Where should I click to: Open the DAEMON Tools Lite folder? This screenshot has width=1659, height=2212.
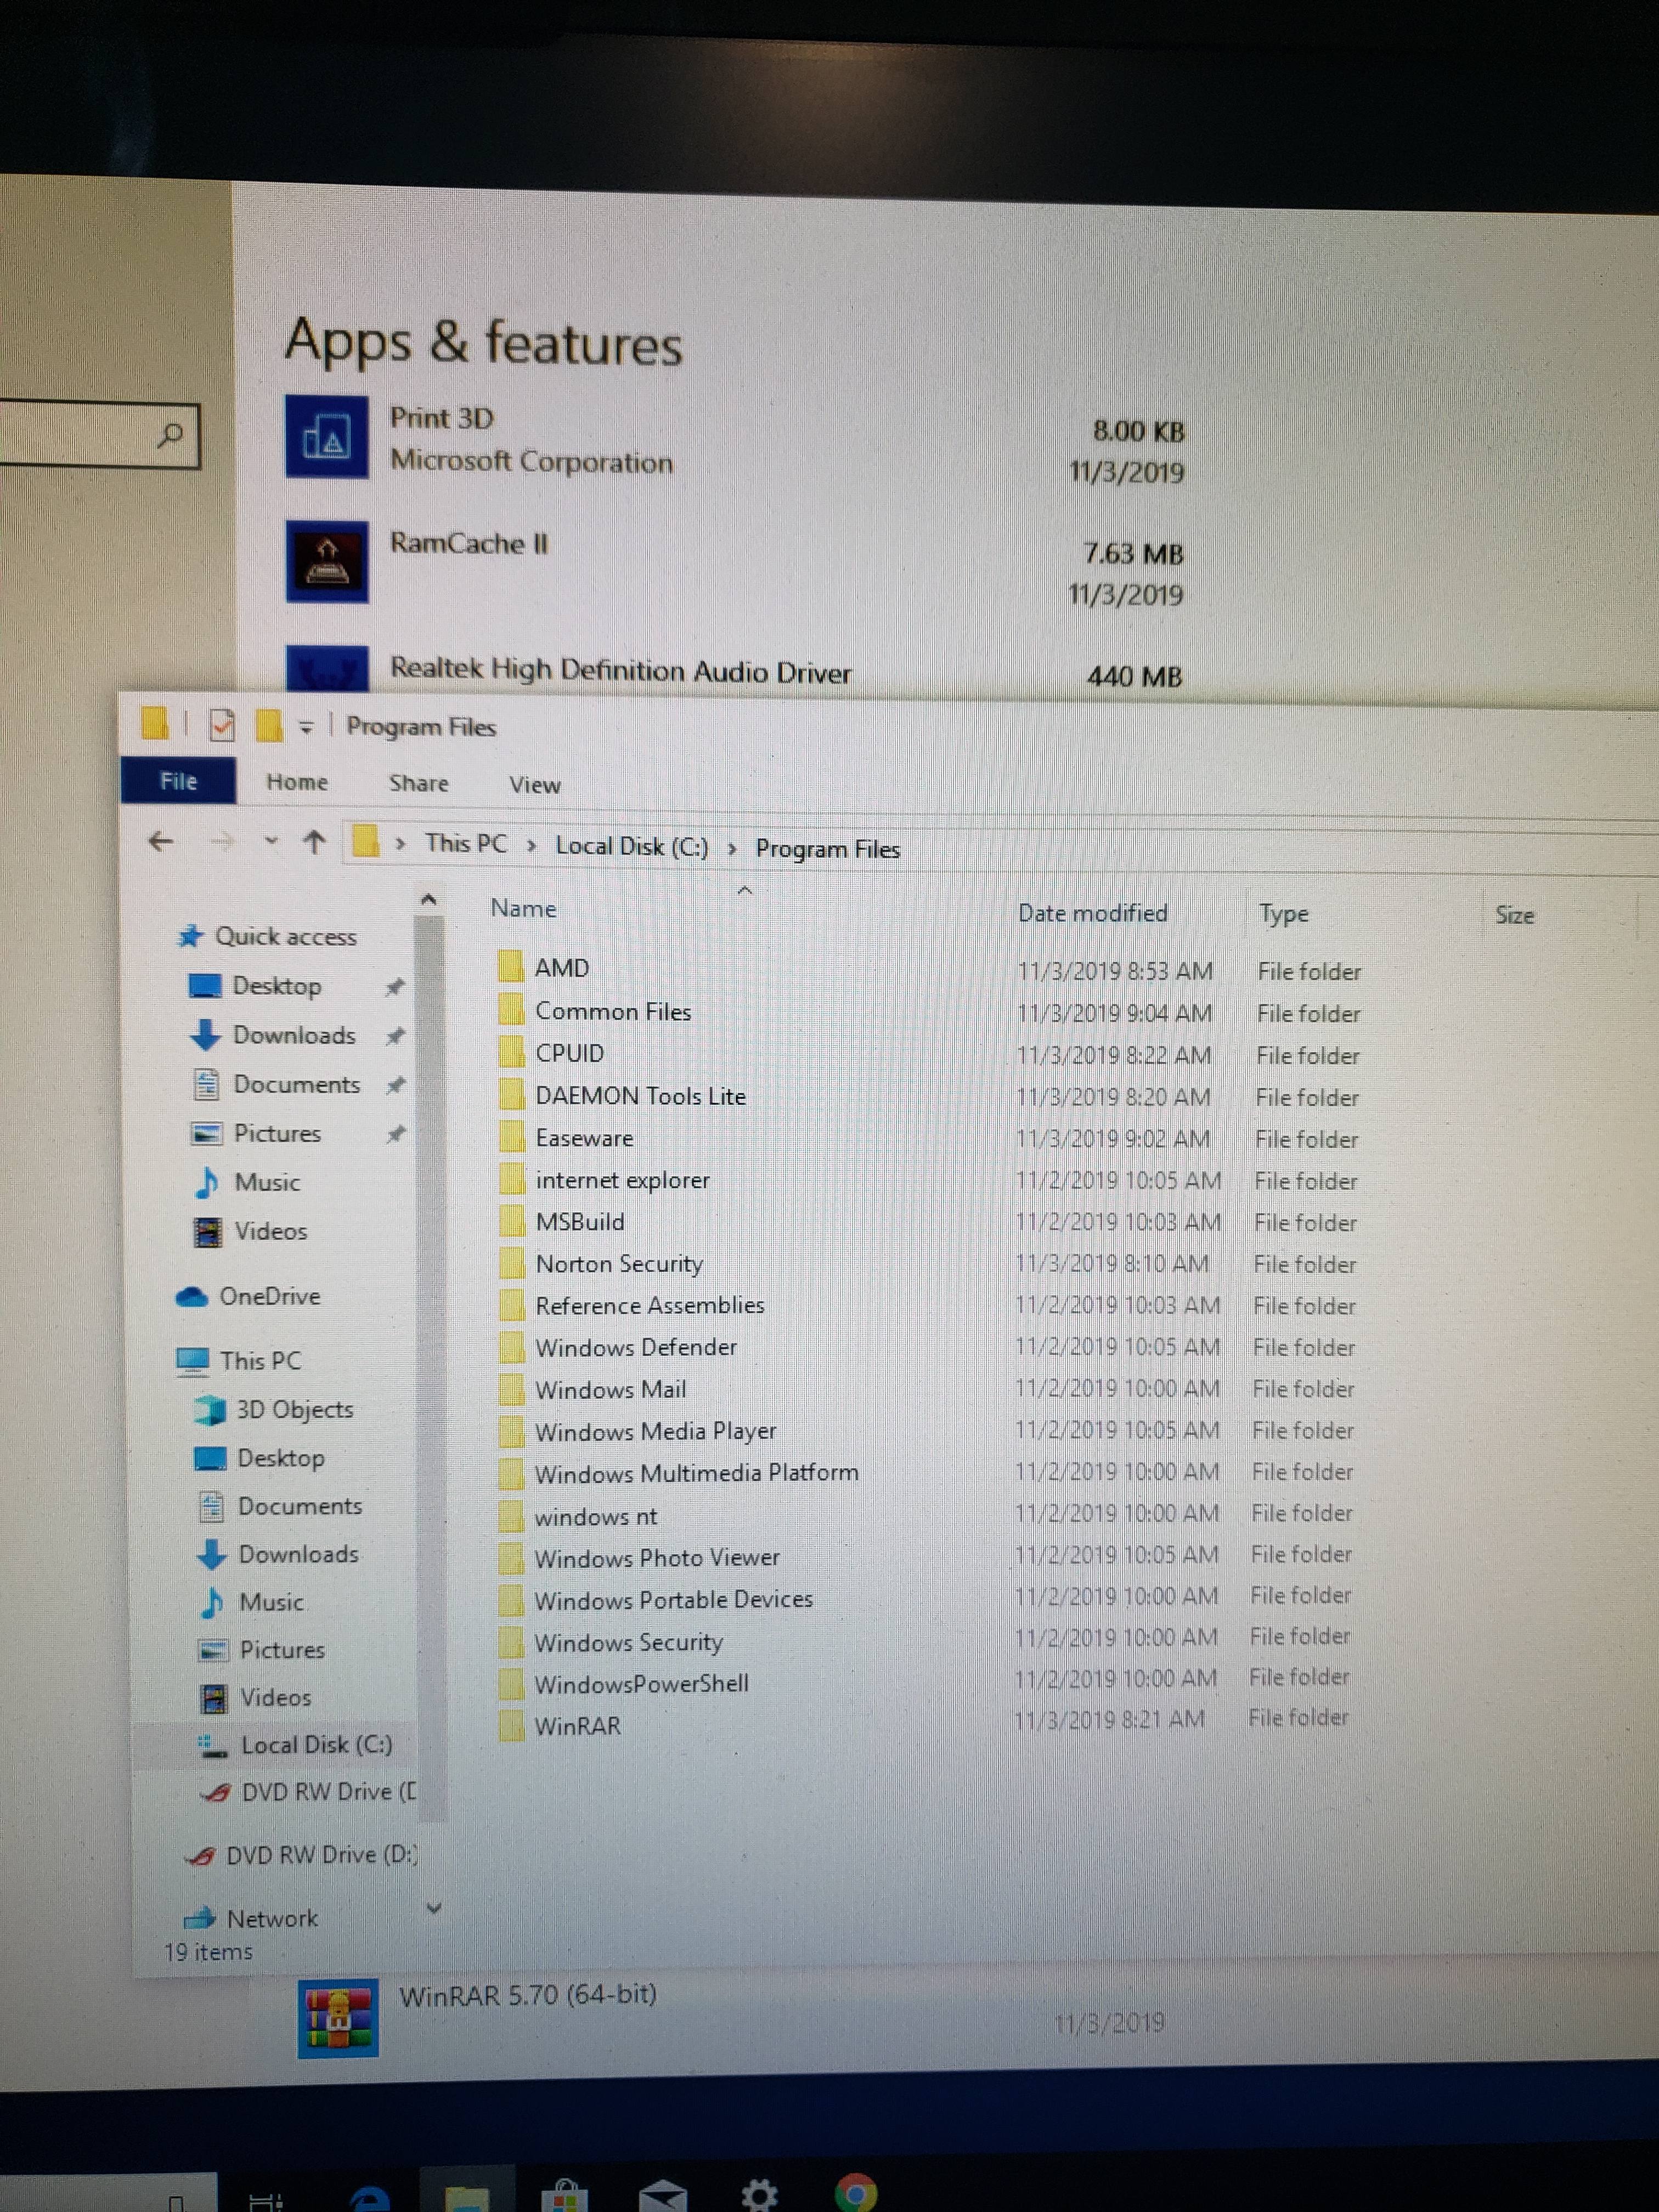pos(640,1096)
